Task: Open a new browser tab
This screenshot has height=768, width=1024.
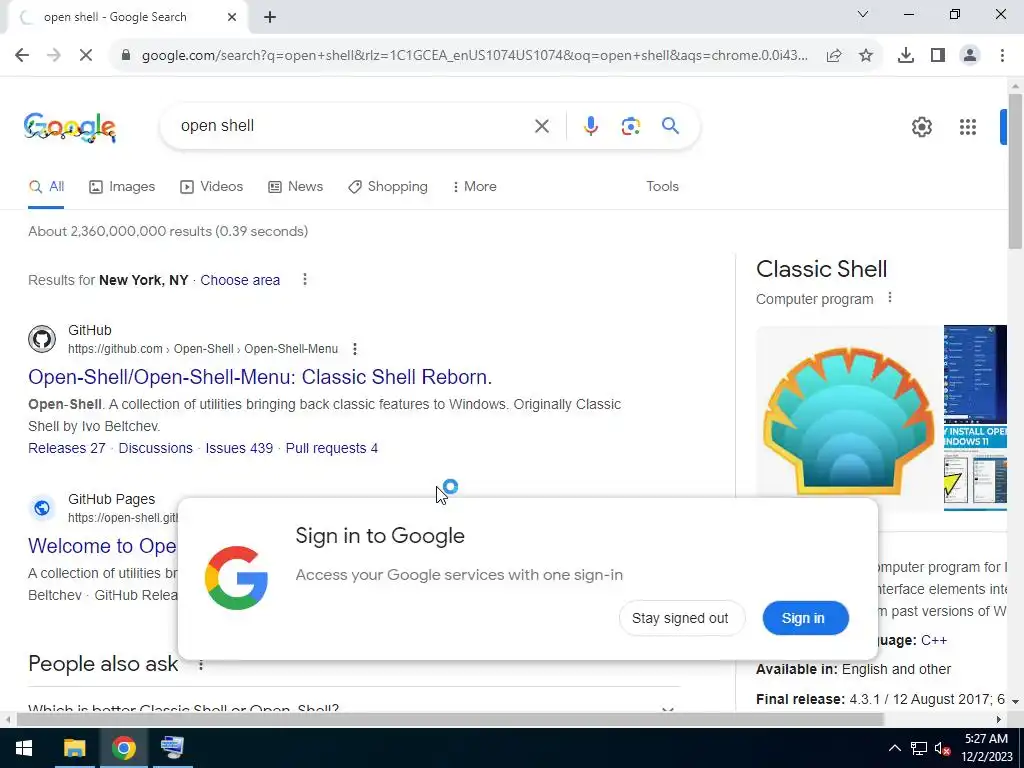Action: 270,18
